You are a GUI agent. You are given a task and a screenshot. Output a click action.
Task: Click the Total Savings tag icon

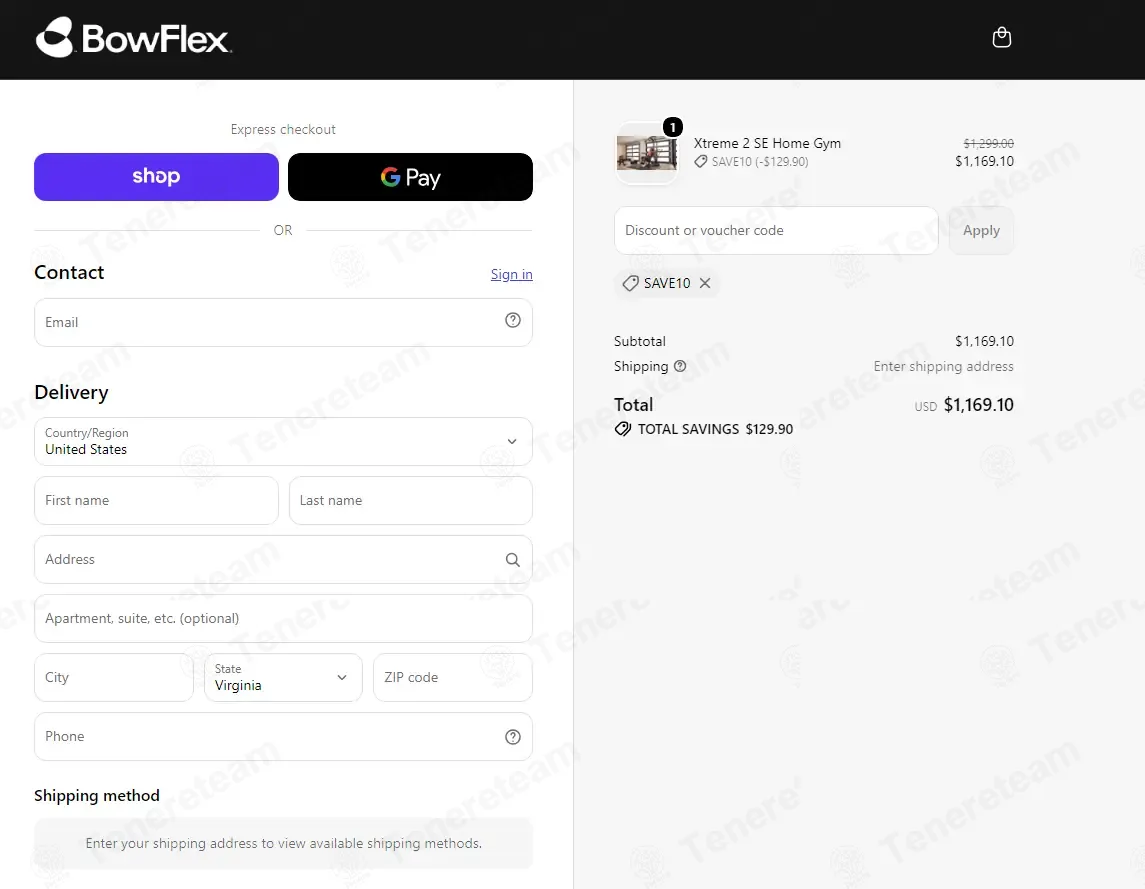coord(623,429)
